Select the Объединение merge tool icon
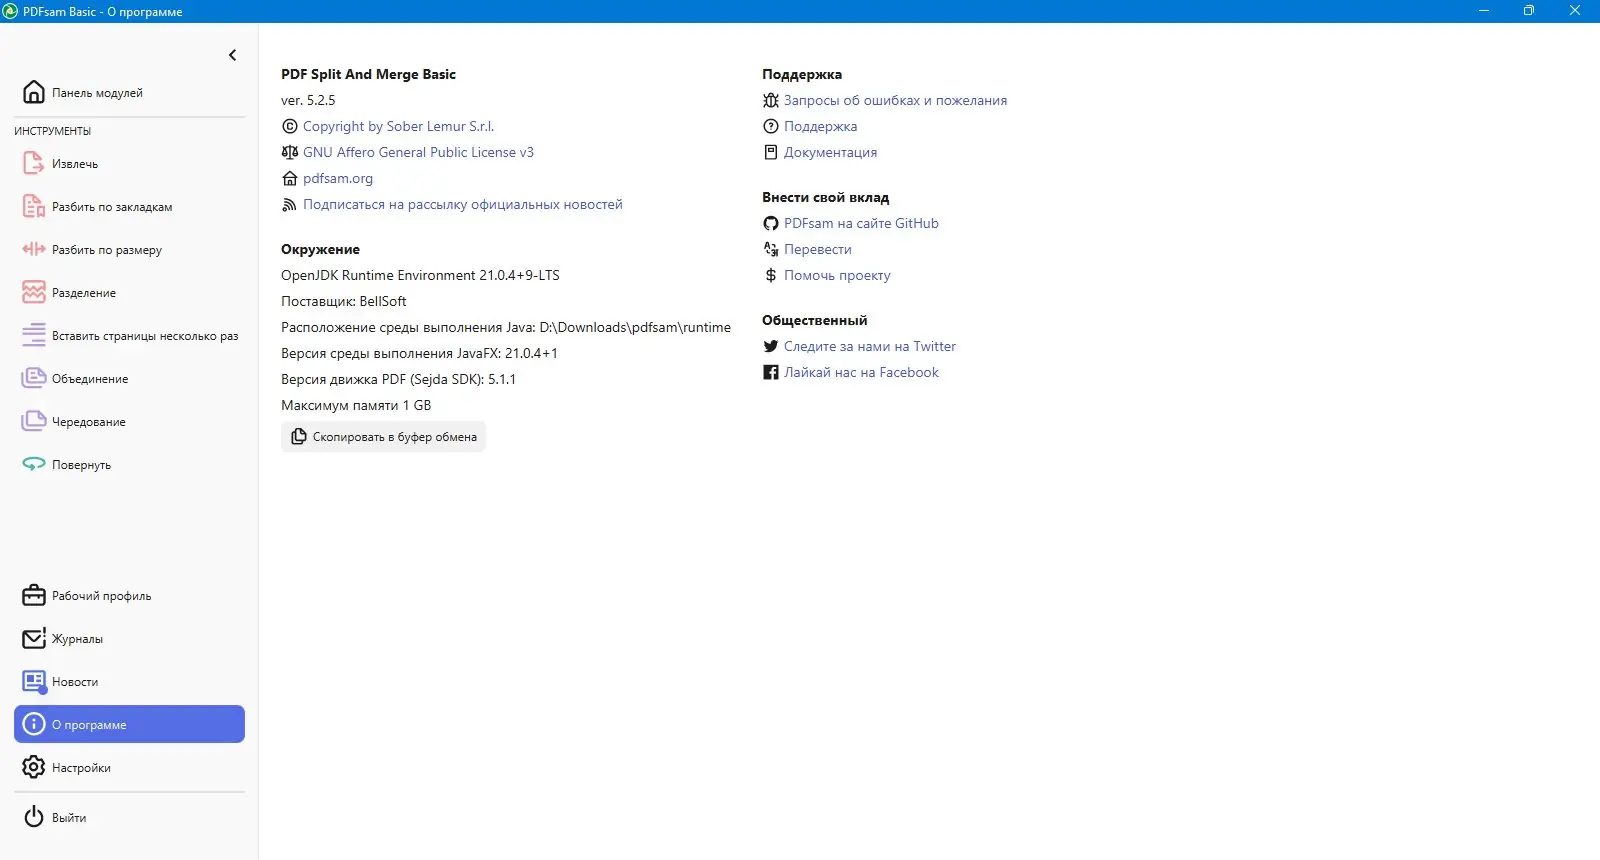Viewport: 1600px width, 860px height. (34, 378)
